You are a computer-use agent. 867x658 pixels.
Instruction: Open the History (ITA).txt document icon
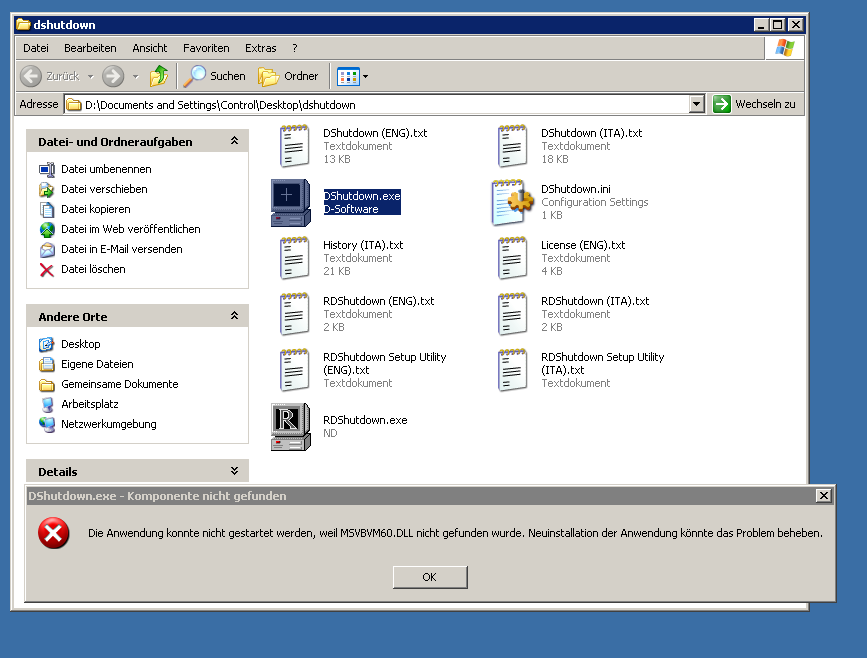point(293,257)
